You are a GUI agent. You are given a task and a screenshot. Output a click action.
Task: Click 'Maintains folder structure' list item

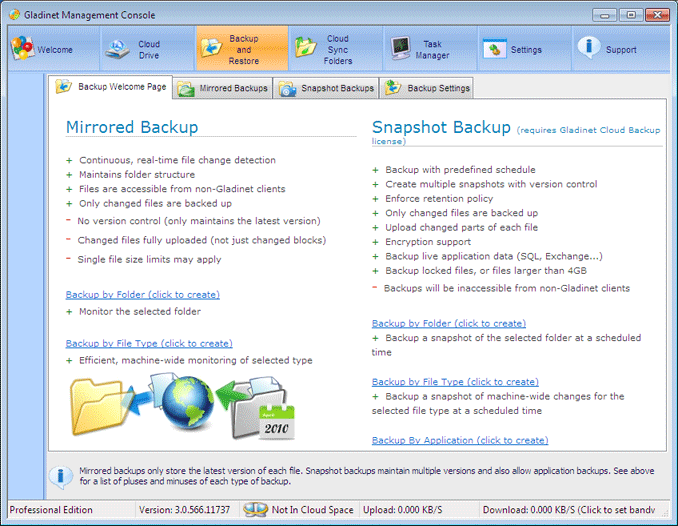click(137, 175)
